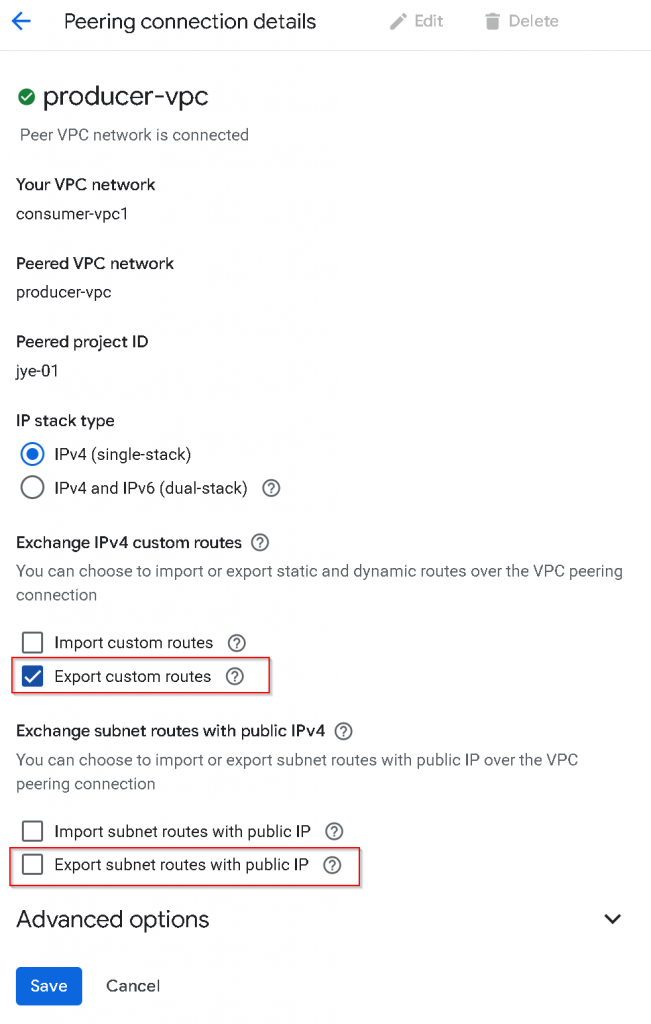Click the back arrow icon

tap(21, 21)
